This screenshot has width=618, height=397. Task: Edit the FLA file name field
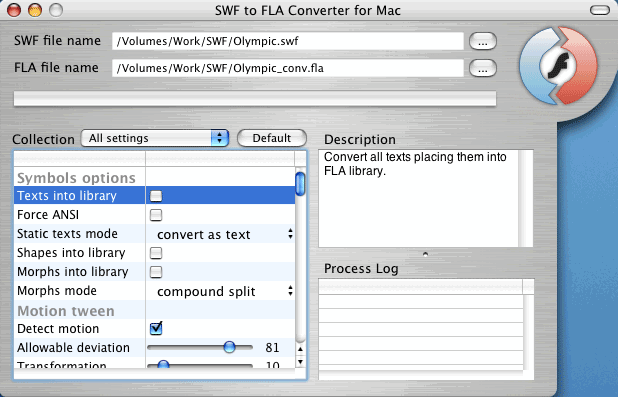click(288, 68)
